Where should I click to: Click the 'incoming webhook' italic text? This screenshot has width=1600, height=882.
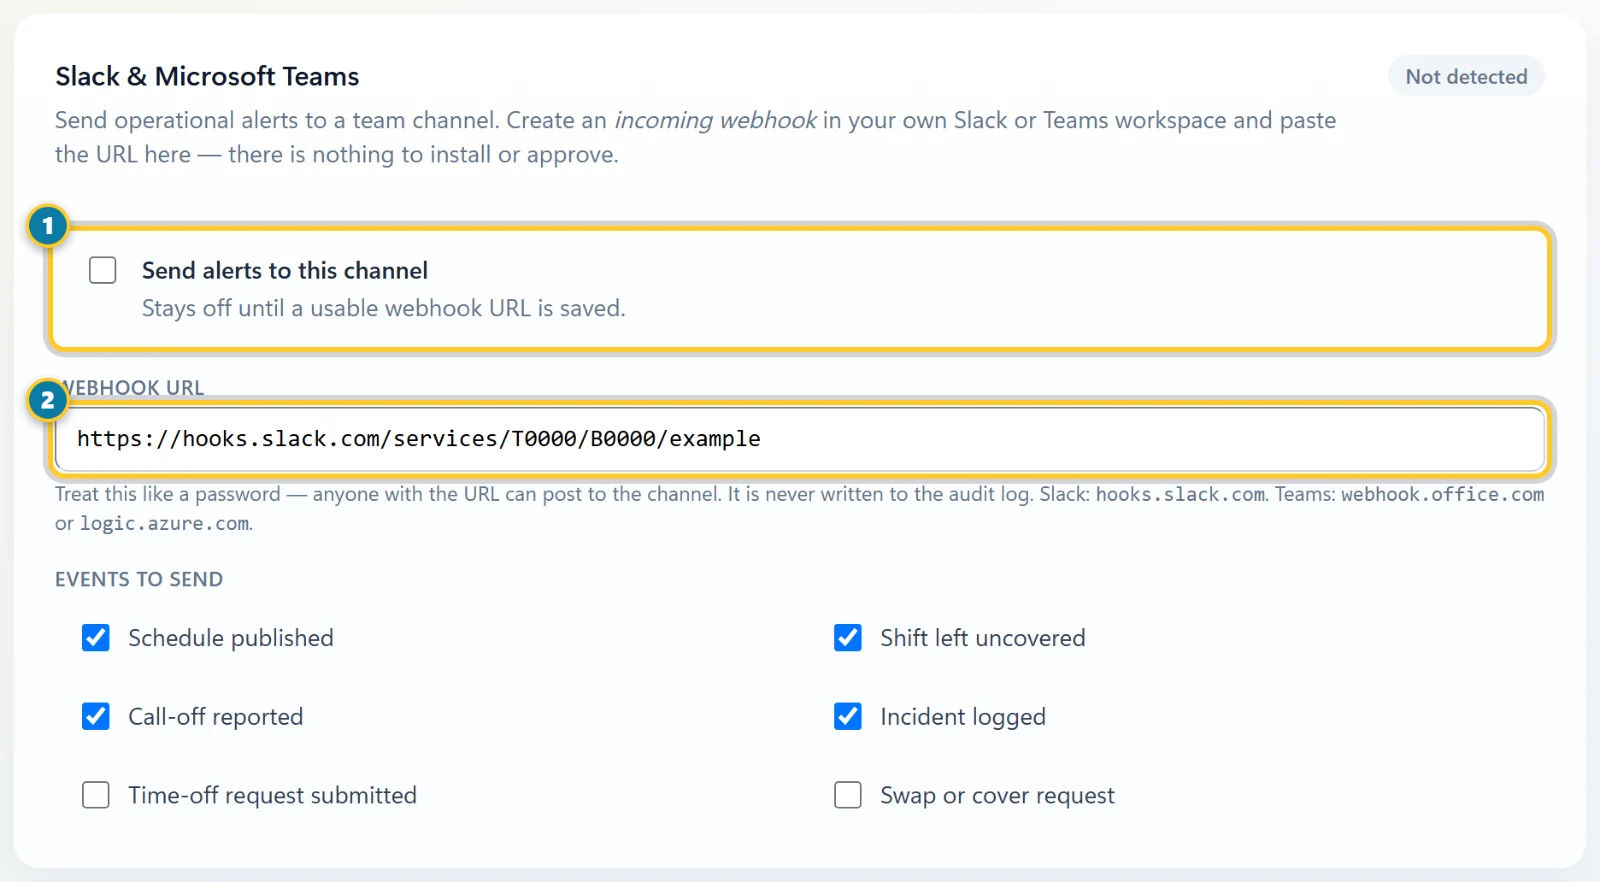point(715,120)
